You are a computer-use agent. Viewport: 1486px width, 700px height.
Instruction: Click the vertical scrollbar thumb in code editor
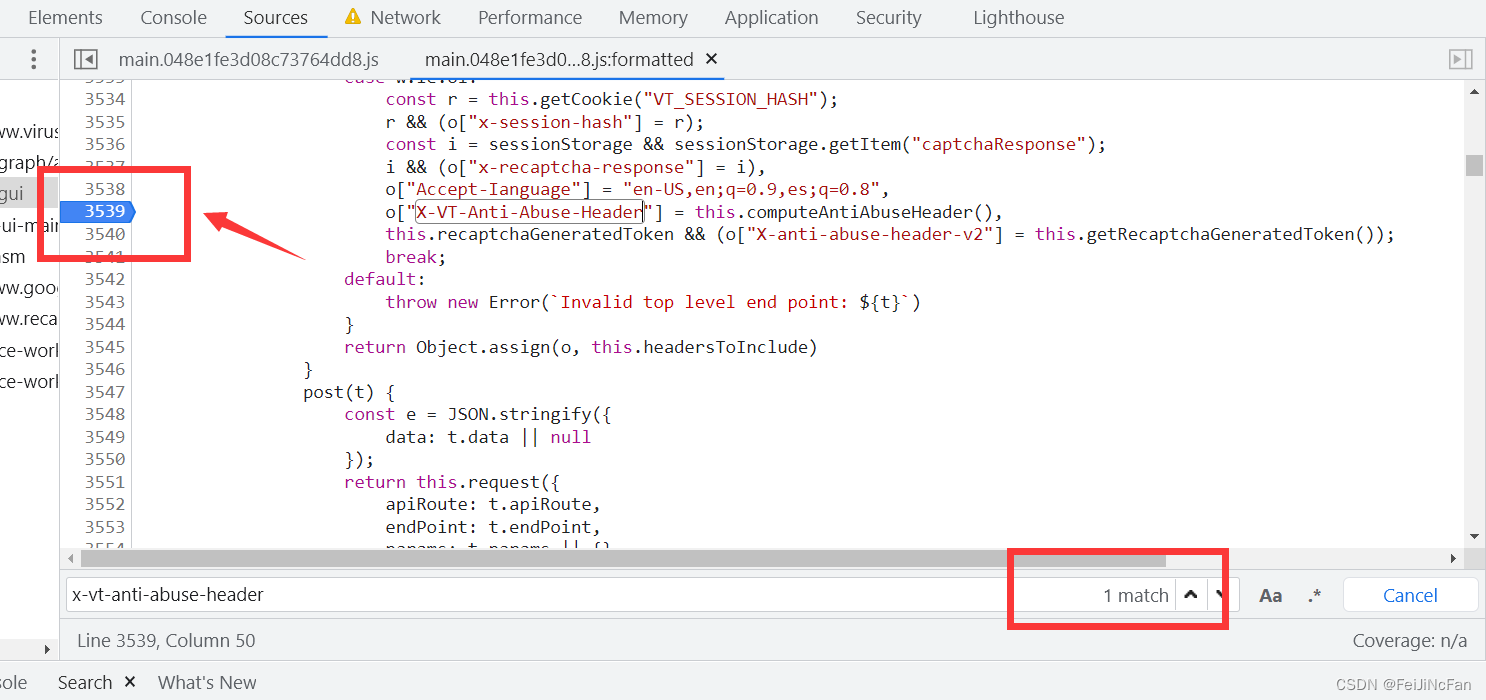(1474, 165)
